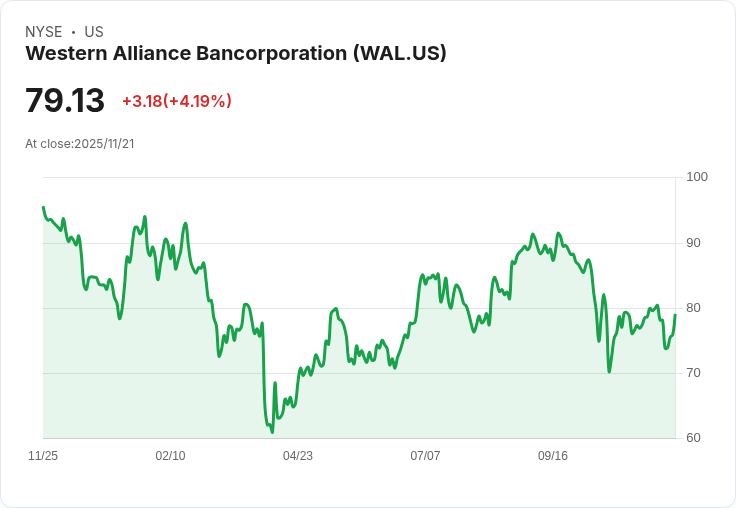
Task: Select the 79.13 current price
Action: tap(65, 101)
